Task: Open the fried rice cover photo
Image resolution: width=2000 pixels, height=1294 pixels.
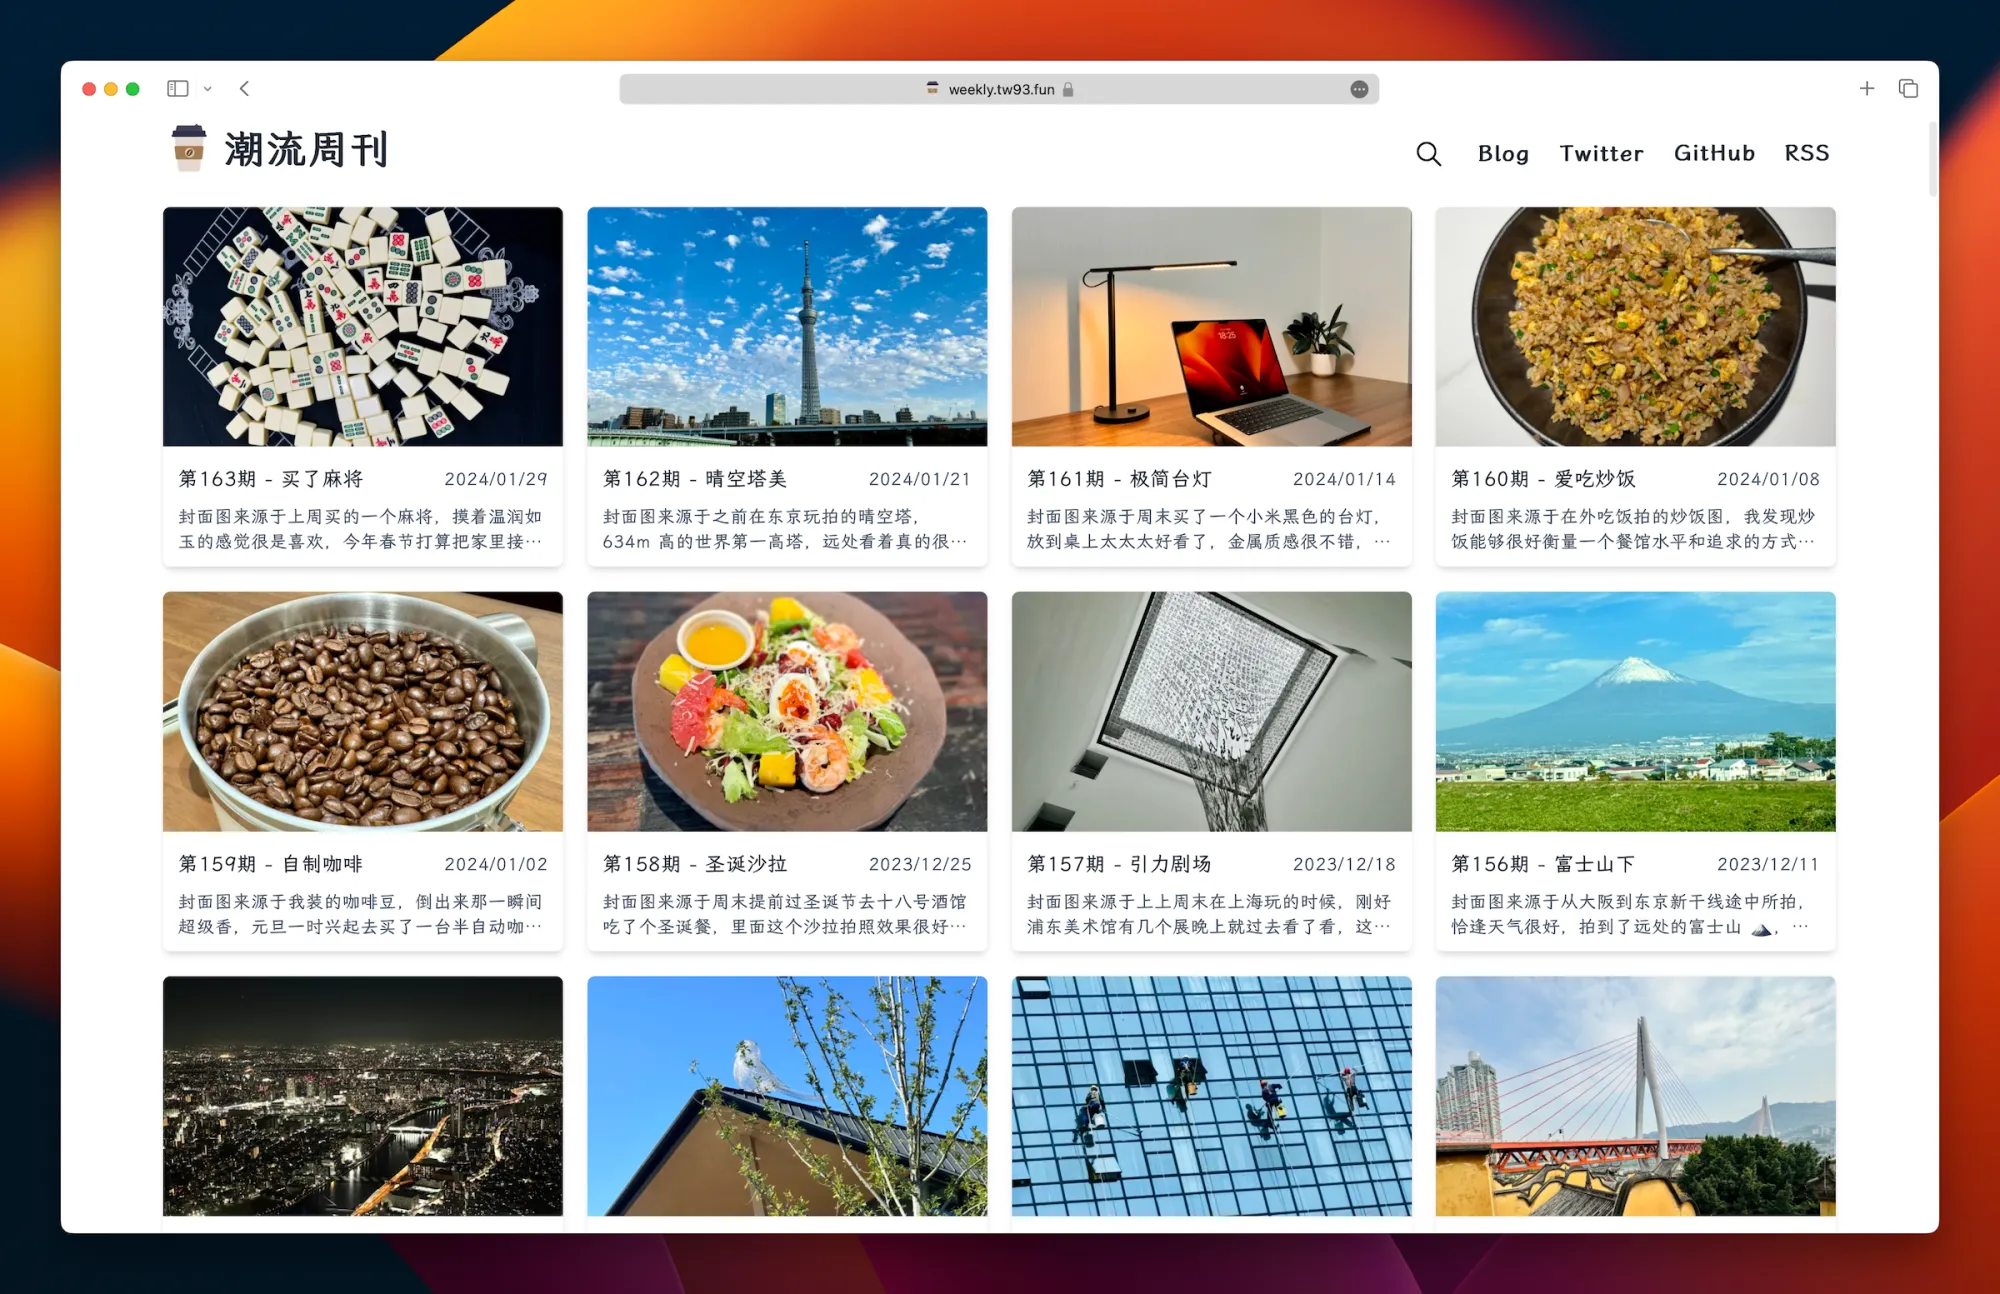Action: (1635, 326)
